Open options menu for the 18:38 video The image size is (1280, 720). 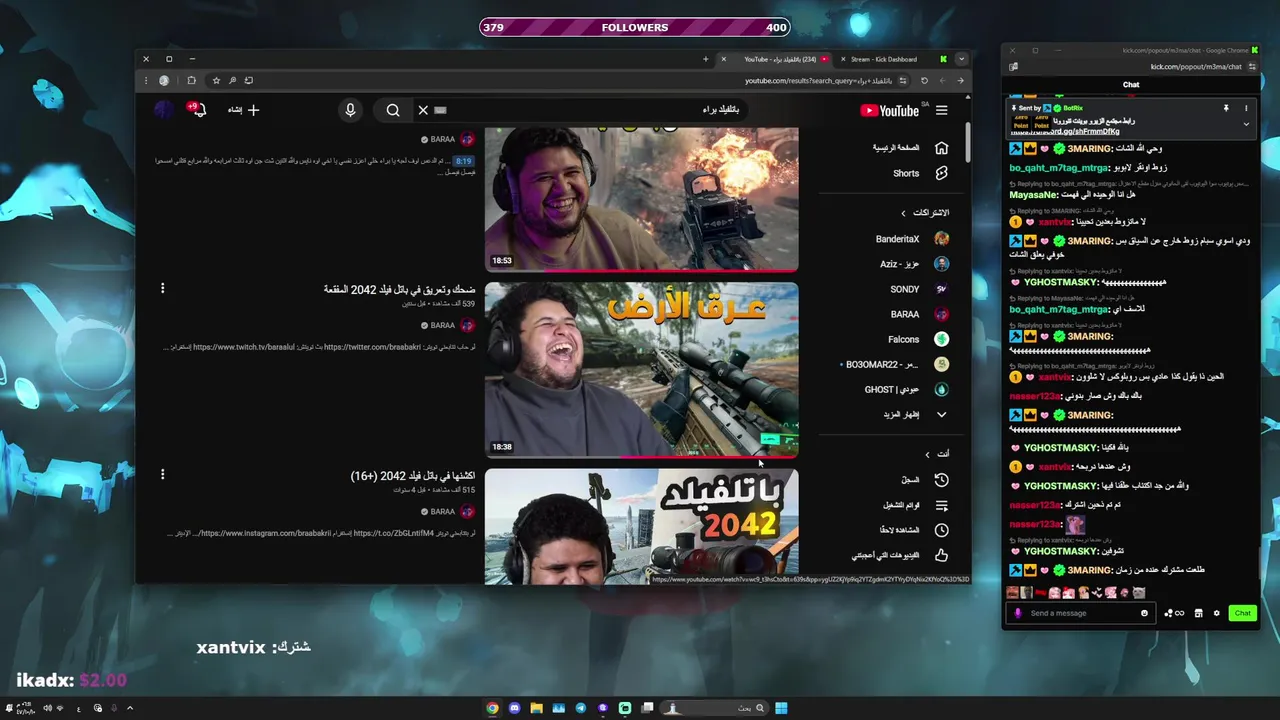tap(162, 289)
